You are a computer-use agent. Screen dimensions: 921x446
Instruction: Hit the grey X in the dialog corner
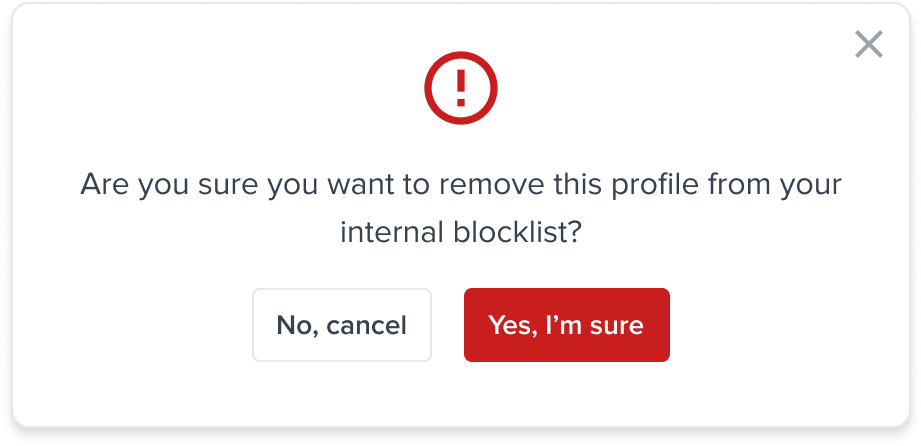pos(868,44)
